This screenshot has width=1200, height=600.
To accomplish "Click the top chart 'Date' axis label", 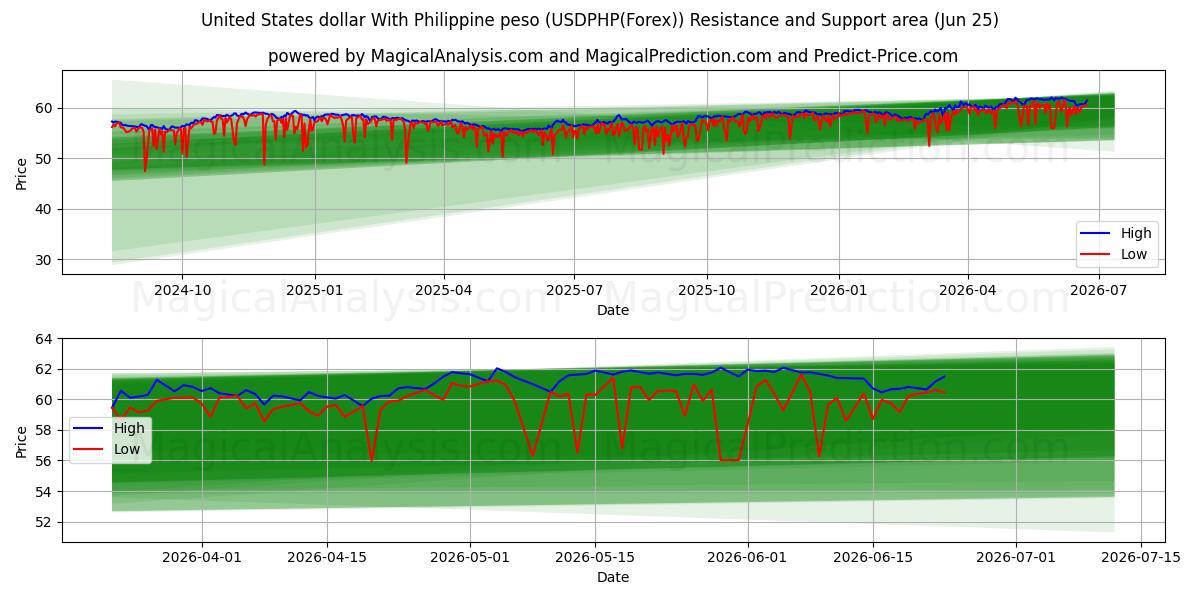I will (613, 310).
